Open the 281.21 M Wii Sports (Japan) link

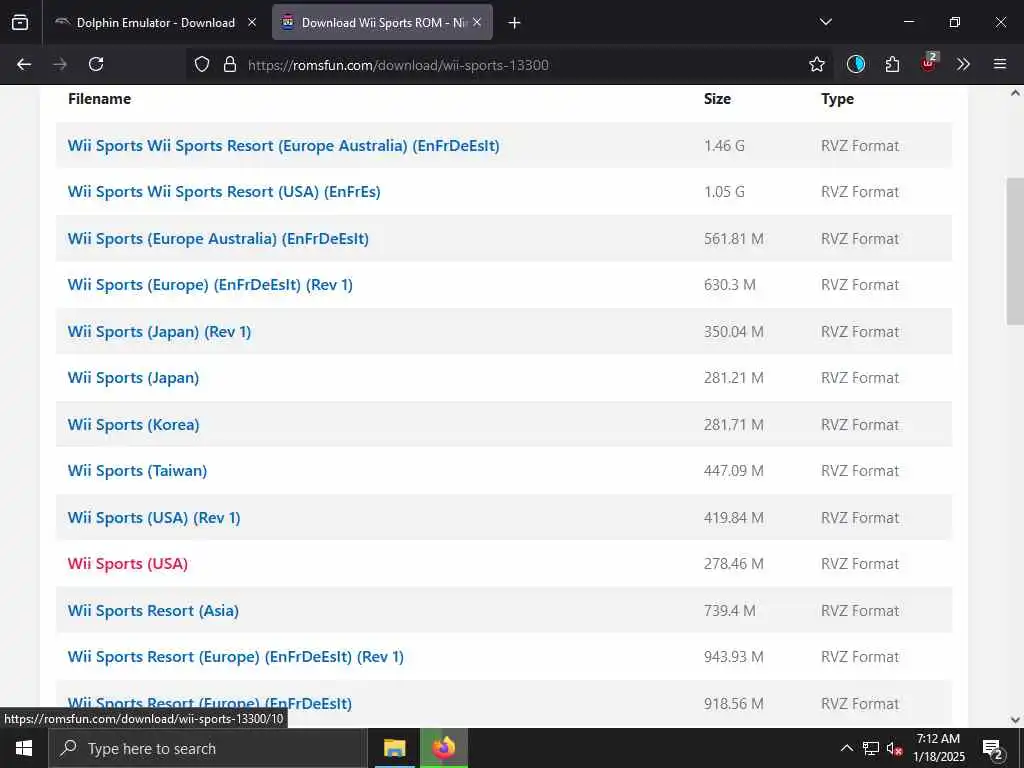133,377
